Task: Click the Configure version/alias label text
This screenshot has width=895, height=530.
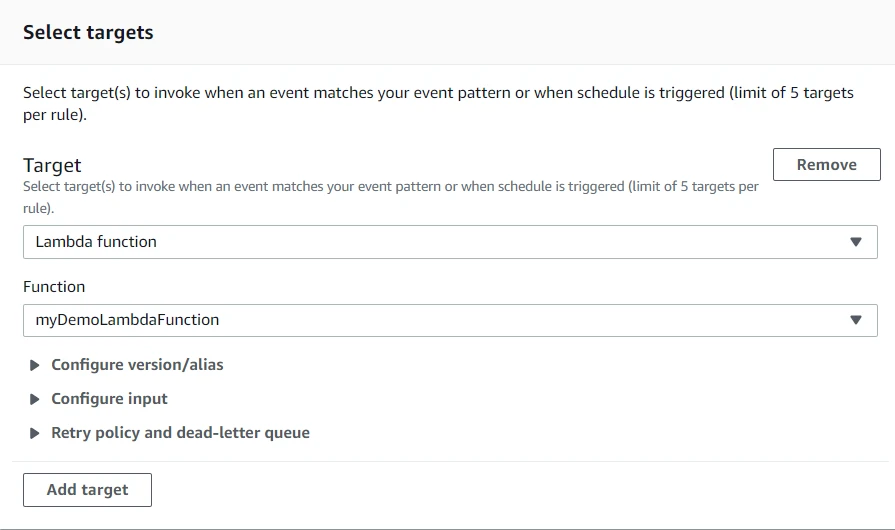Action: pyautogui.click(x=137, y=365)
